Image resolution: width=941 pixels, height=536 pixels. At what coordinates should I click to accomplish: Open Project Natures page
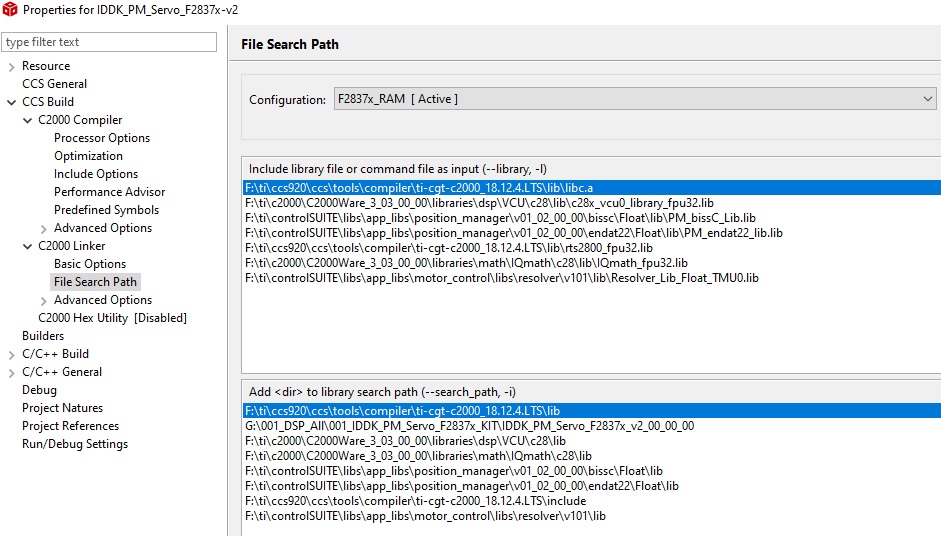pos(62,408)
